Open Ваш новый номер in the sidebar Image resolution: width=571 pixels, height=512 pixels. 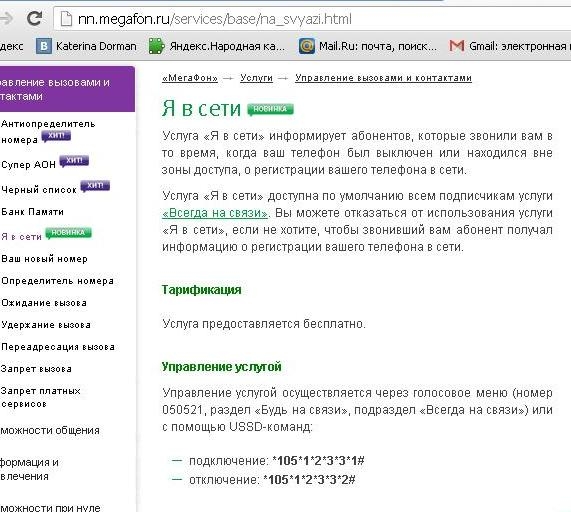(x=44, y=259)
